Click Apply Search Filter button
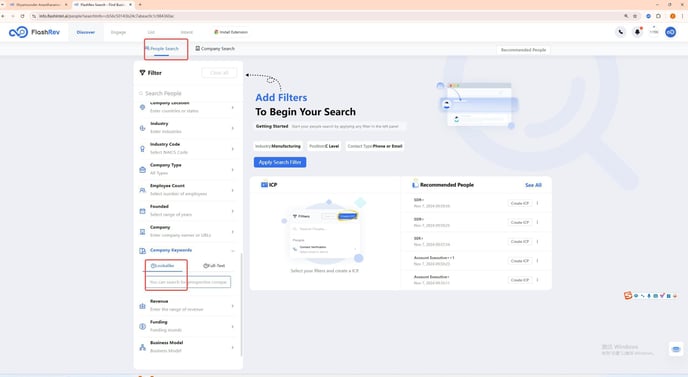This screenshot has height=377, width=688. tap(280, 162)
